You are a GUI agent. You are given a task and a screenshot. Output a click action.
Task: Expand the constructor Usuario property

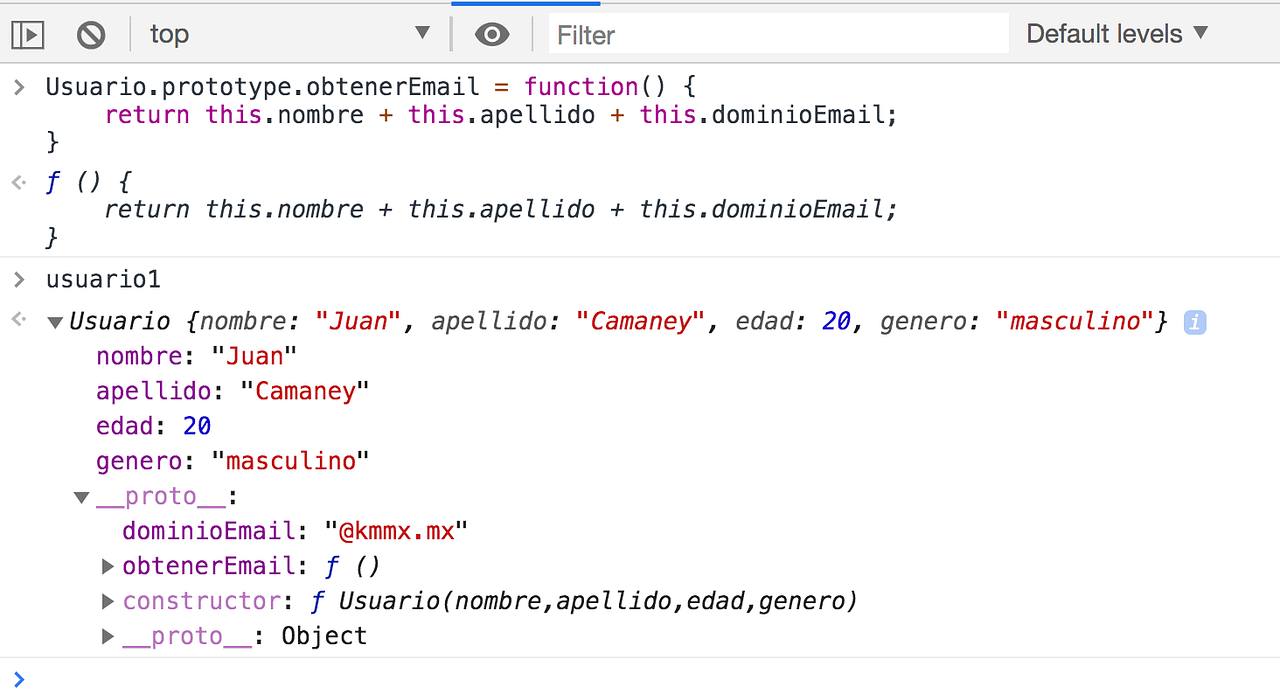(108, 601)
